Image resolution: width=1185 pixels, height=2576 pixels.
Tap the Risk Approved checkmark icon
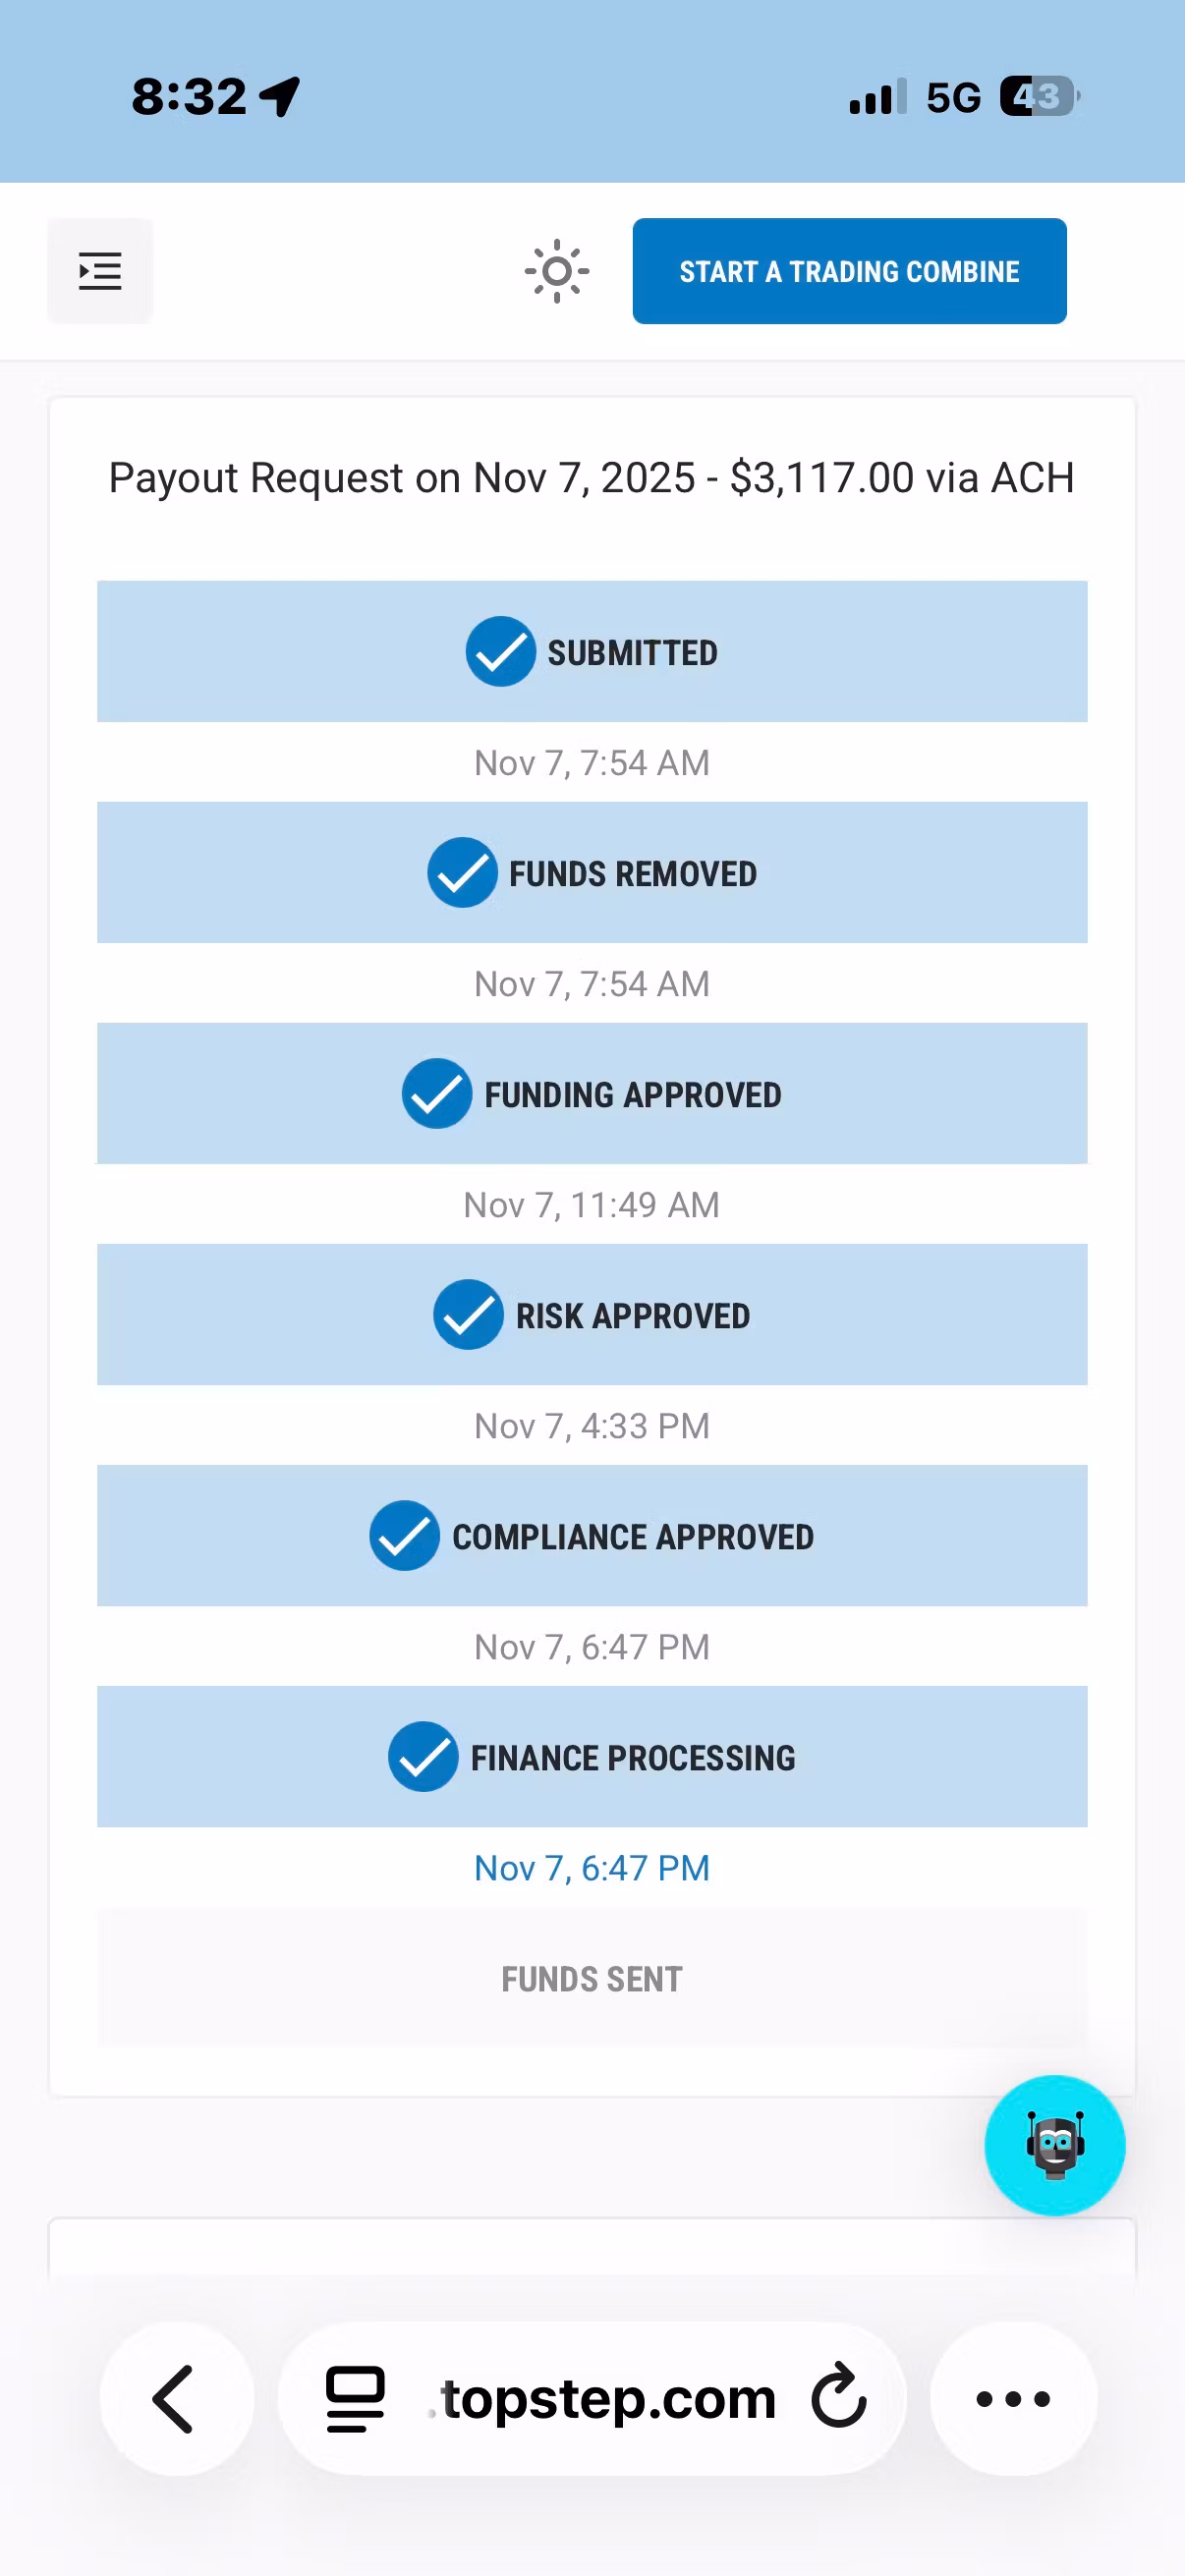pyautogui.click(x=468, y=1315)
